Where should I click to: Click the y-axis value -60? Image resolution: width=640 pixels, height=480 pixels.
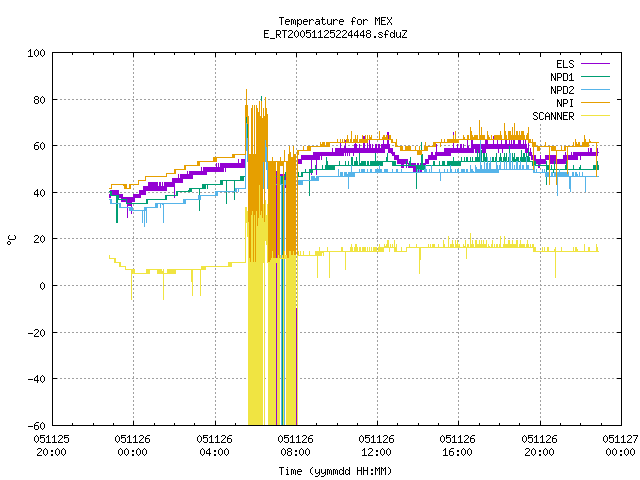[x=36, y=426]
